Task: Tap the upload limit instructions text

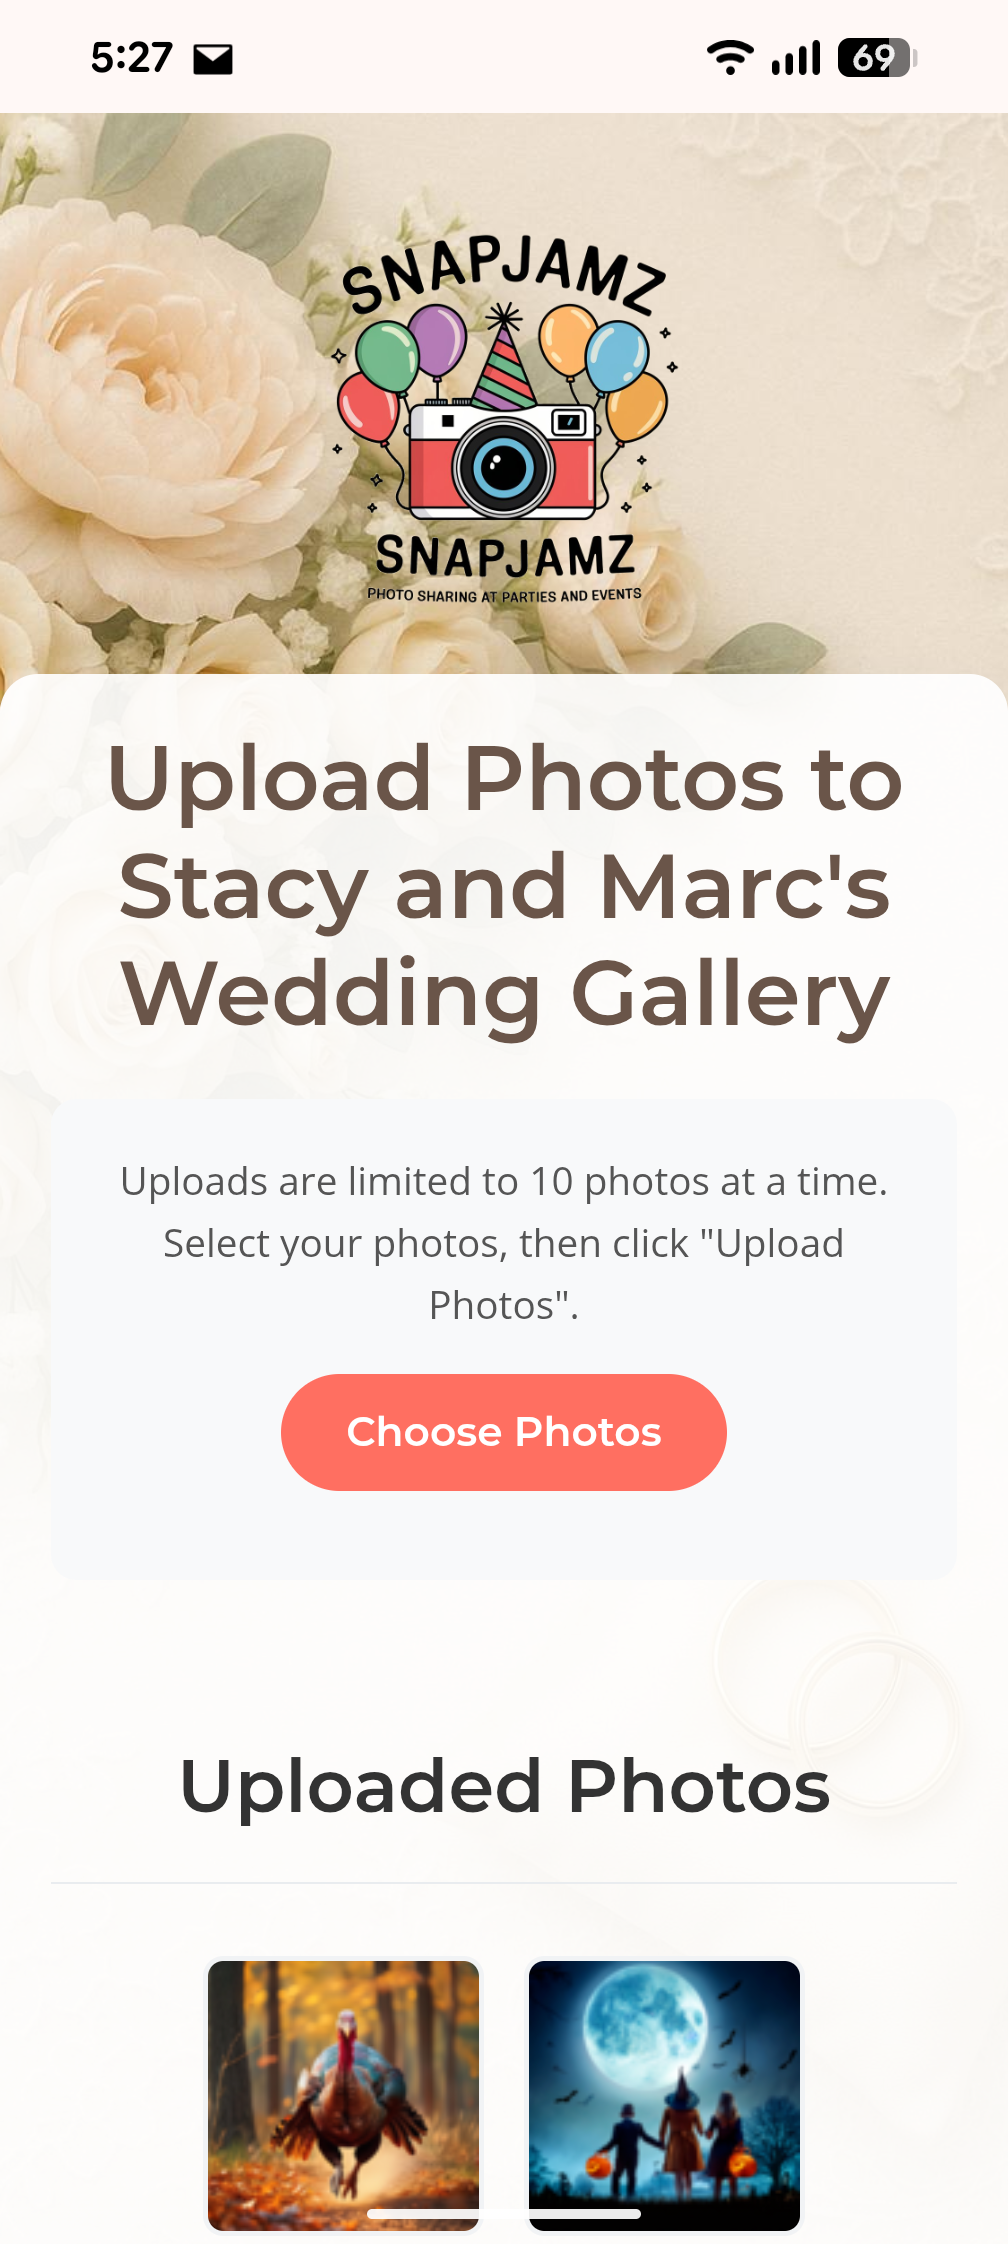Action: (504, 1243)
